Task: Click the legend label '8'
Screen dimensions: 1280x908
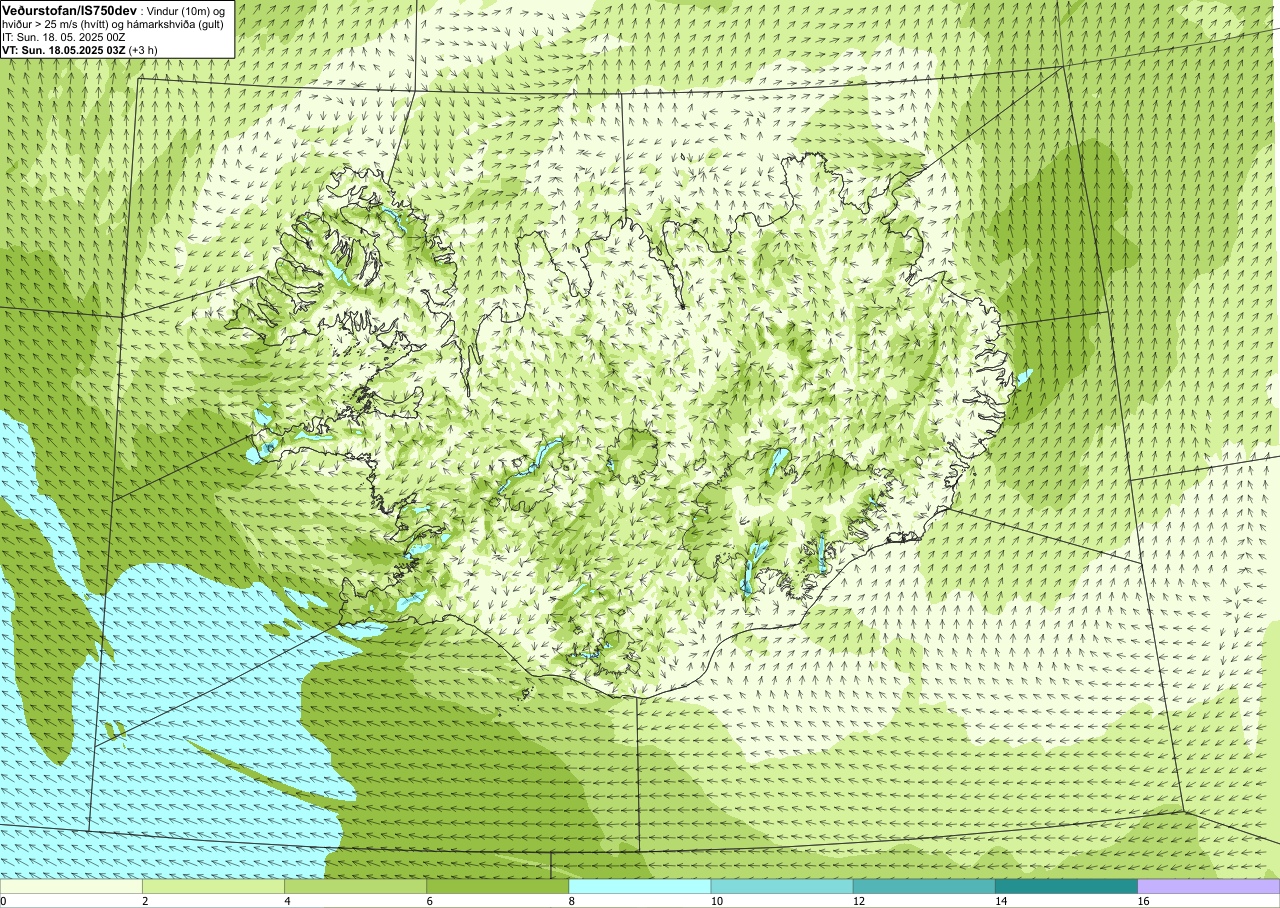Action: (x=573, y=901)
